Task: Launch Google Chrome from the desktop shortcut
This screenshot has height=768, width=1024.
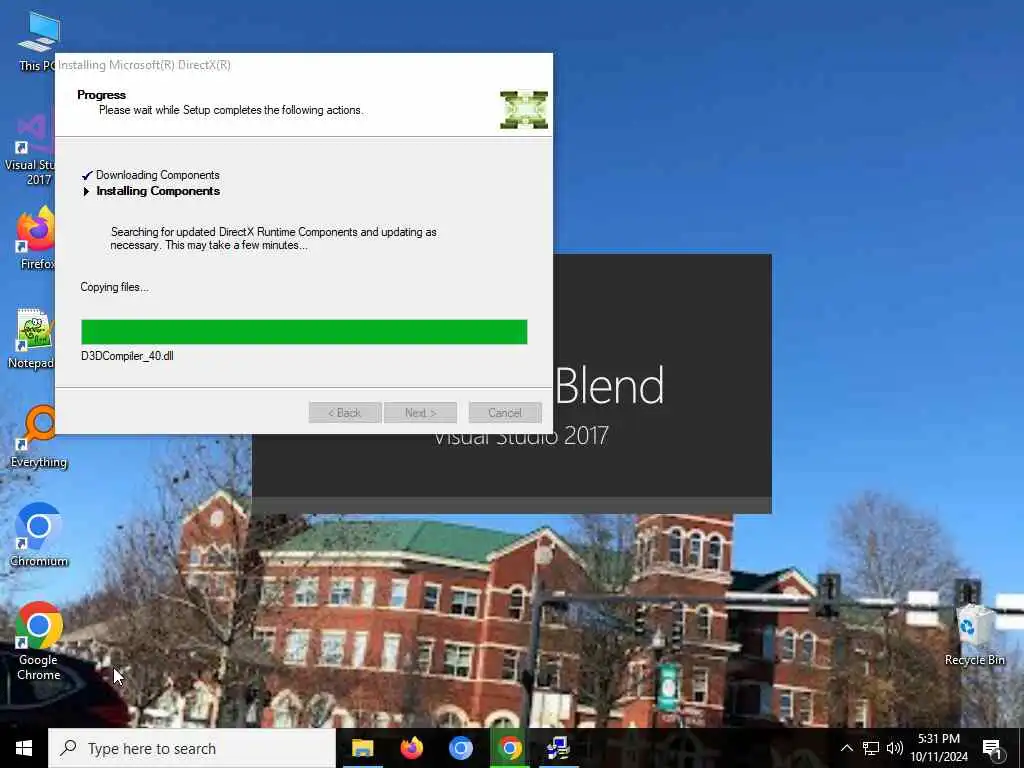Action: pyautogui.click(x=39, y=640)
